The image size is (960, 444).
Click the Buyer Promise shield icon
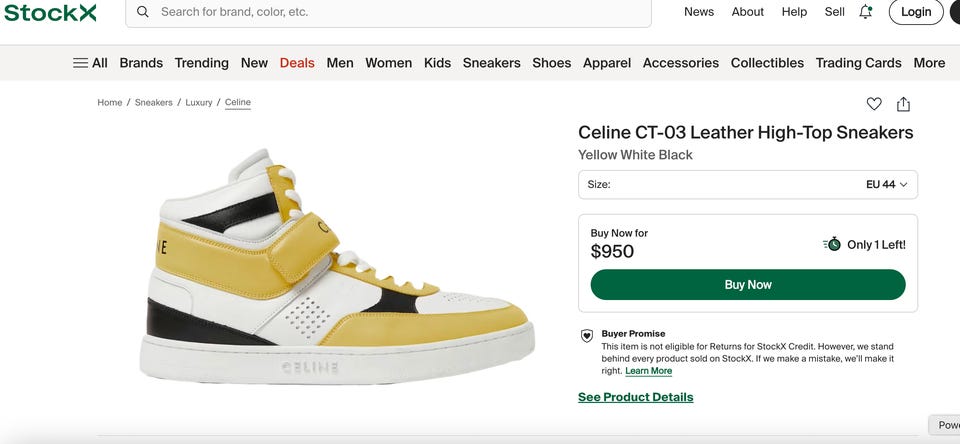click(587, 336)
